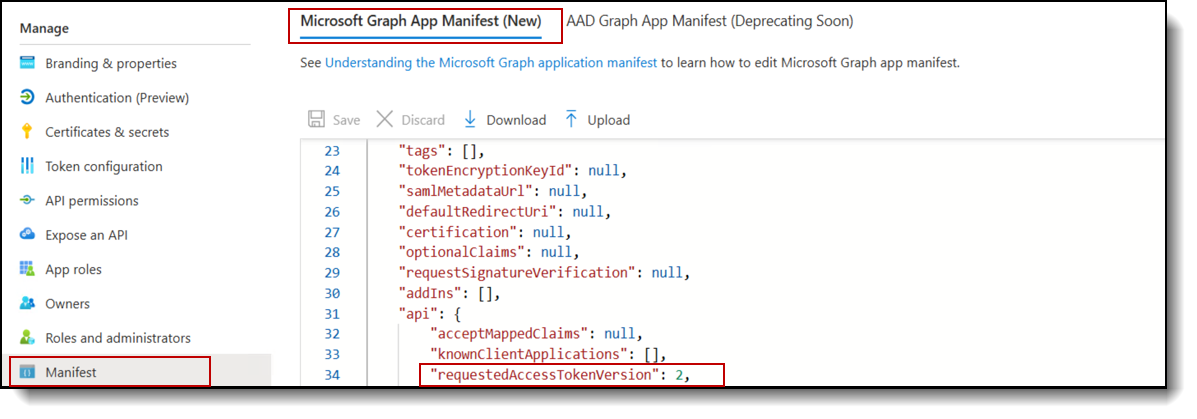Click line number 34 in gutter
The height and width of the screenshot is (419, 1197).
click(332, 375)
